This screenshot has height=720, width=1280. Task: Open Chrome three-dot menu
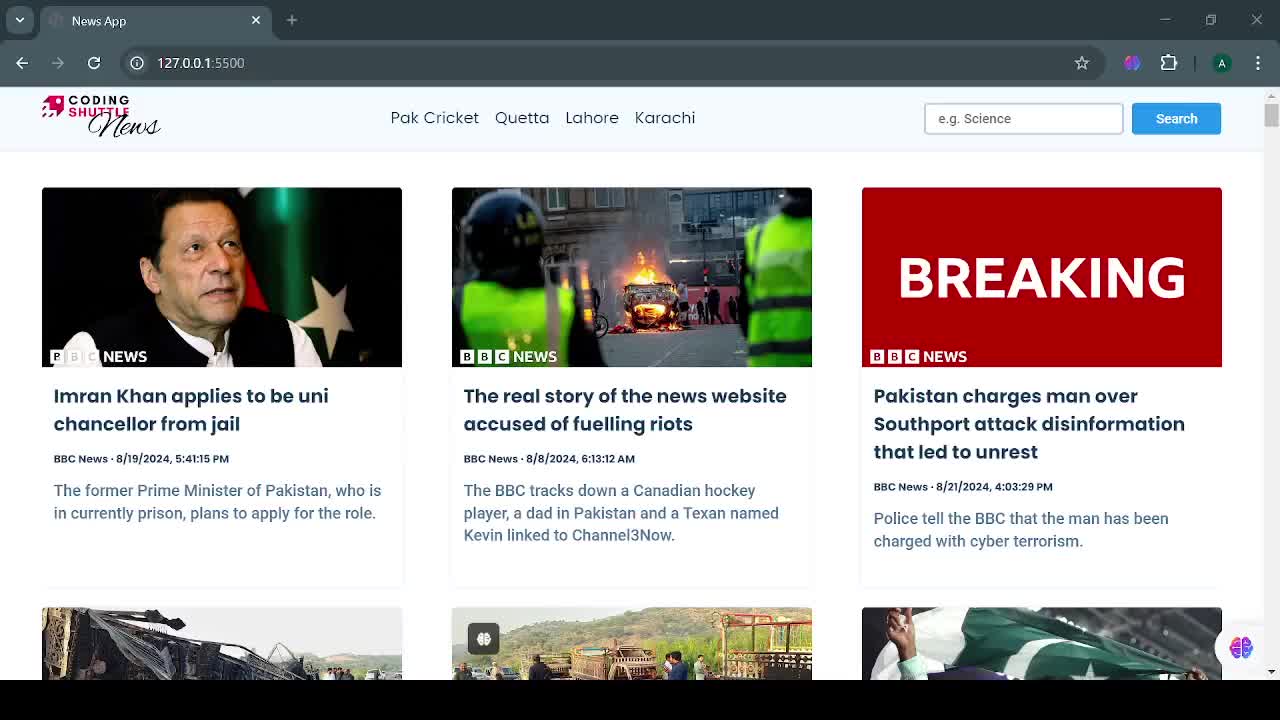(1258, 63)
